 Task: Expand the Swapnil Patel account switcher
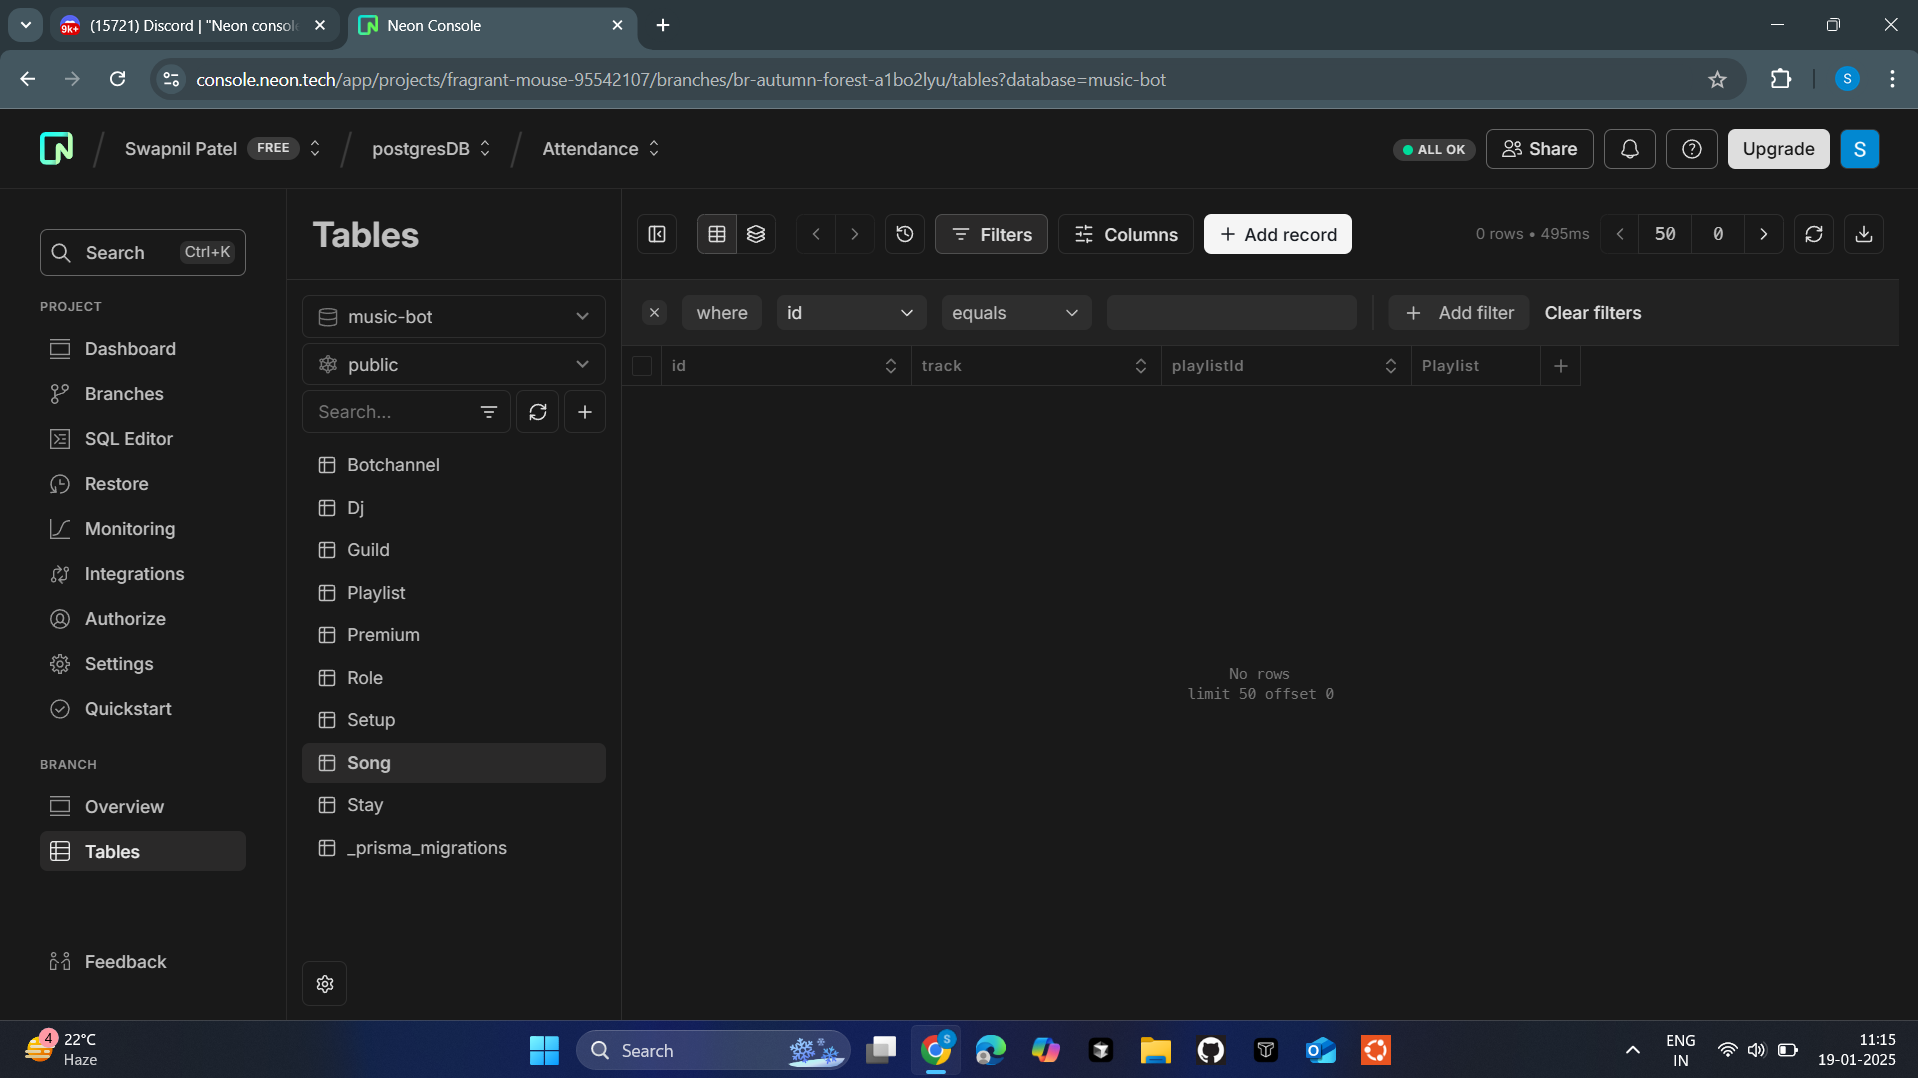[315, 148]
